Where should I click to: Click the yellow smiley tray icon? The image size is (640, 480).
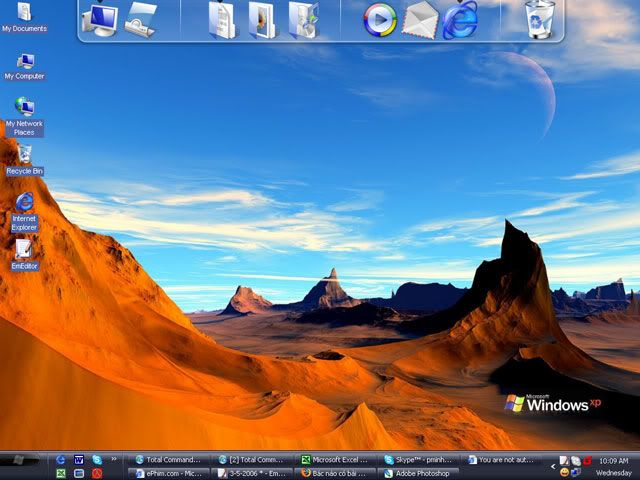tap(564, 473)
